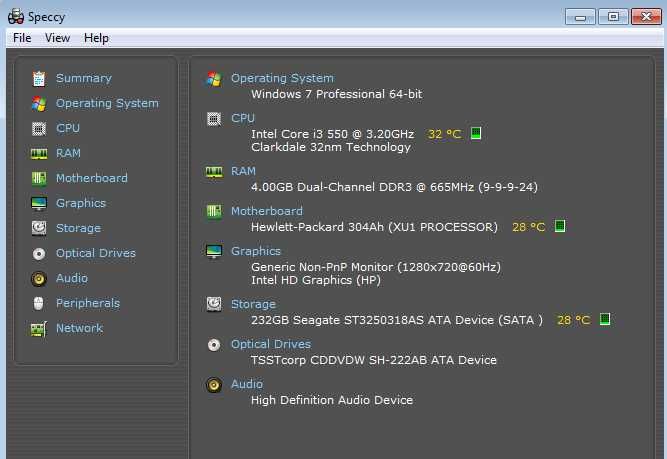Open Graphics section from sidebar

pos(81,203)
